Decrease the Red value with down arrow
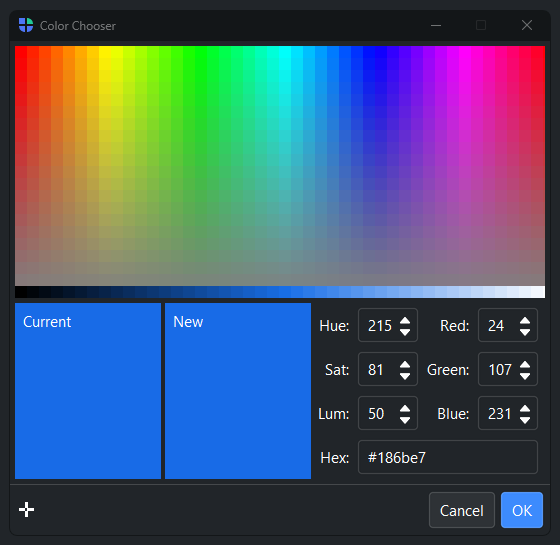The width and height of the screenshot is (560, 545). (525, 332)
